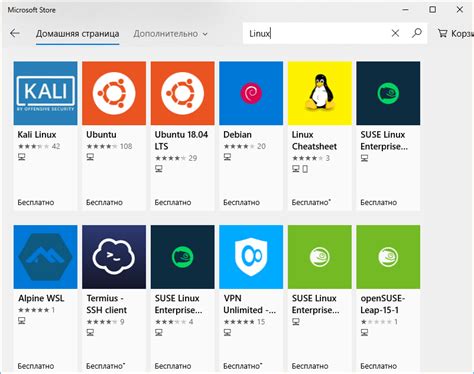This screenshot has height=374, width=474.
Task: Click the Ubuntu 18.04 LTS title
Action: click(181, 140)
